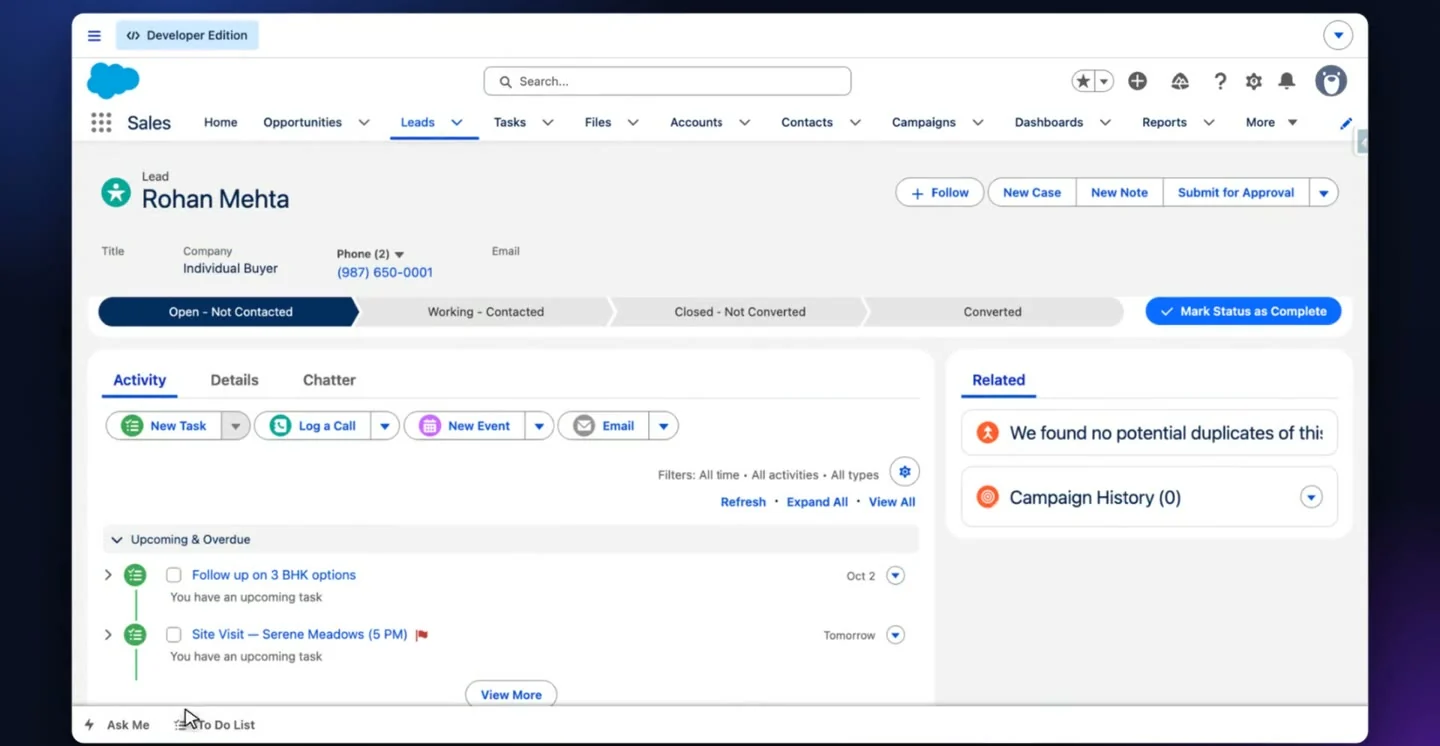Click the Favorites star icon
1440x746 pixels.
pyautogui.click(x=1083, y=82)
